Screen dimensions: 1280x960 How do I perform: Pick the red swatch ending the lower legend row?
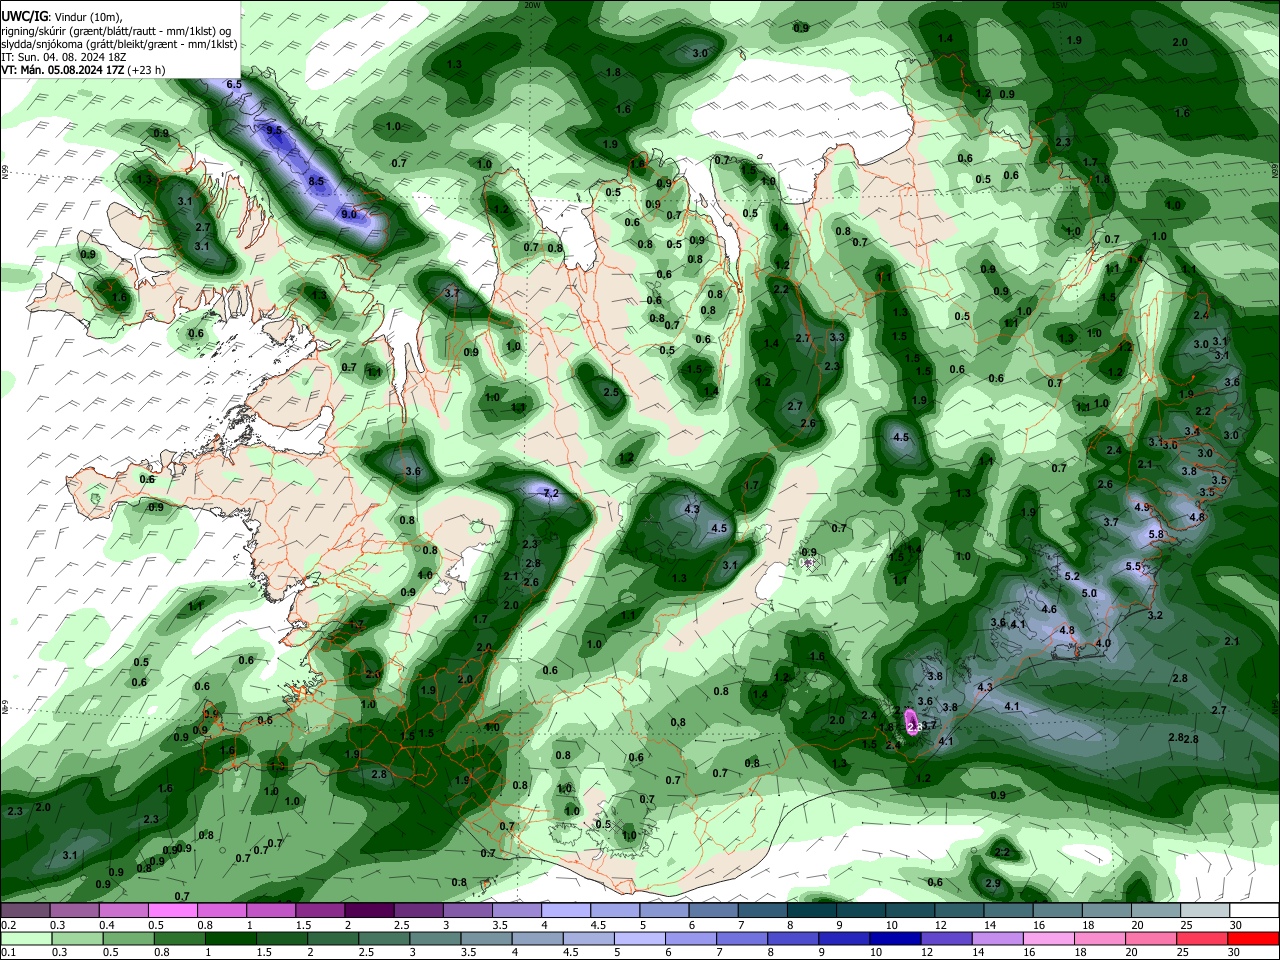[1254, 939]
